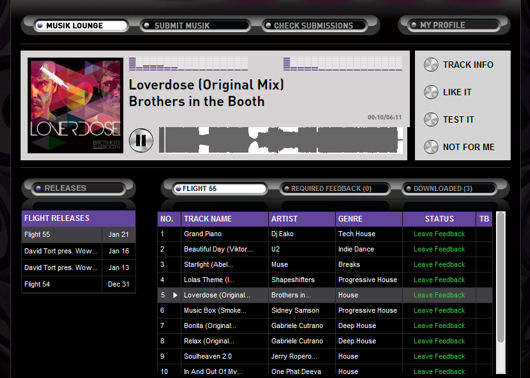Leave feedback for Beautiful Day
The image size is (530, 378).
(x=439, y=249)
